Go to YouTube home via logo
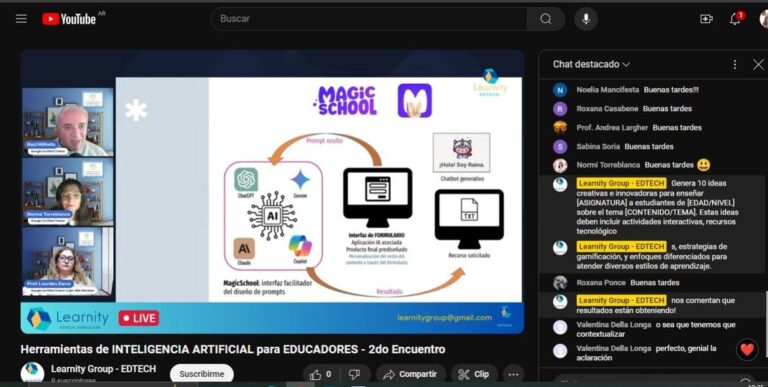 tap(69, 19)
